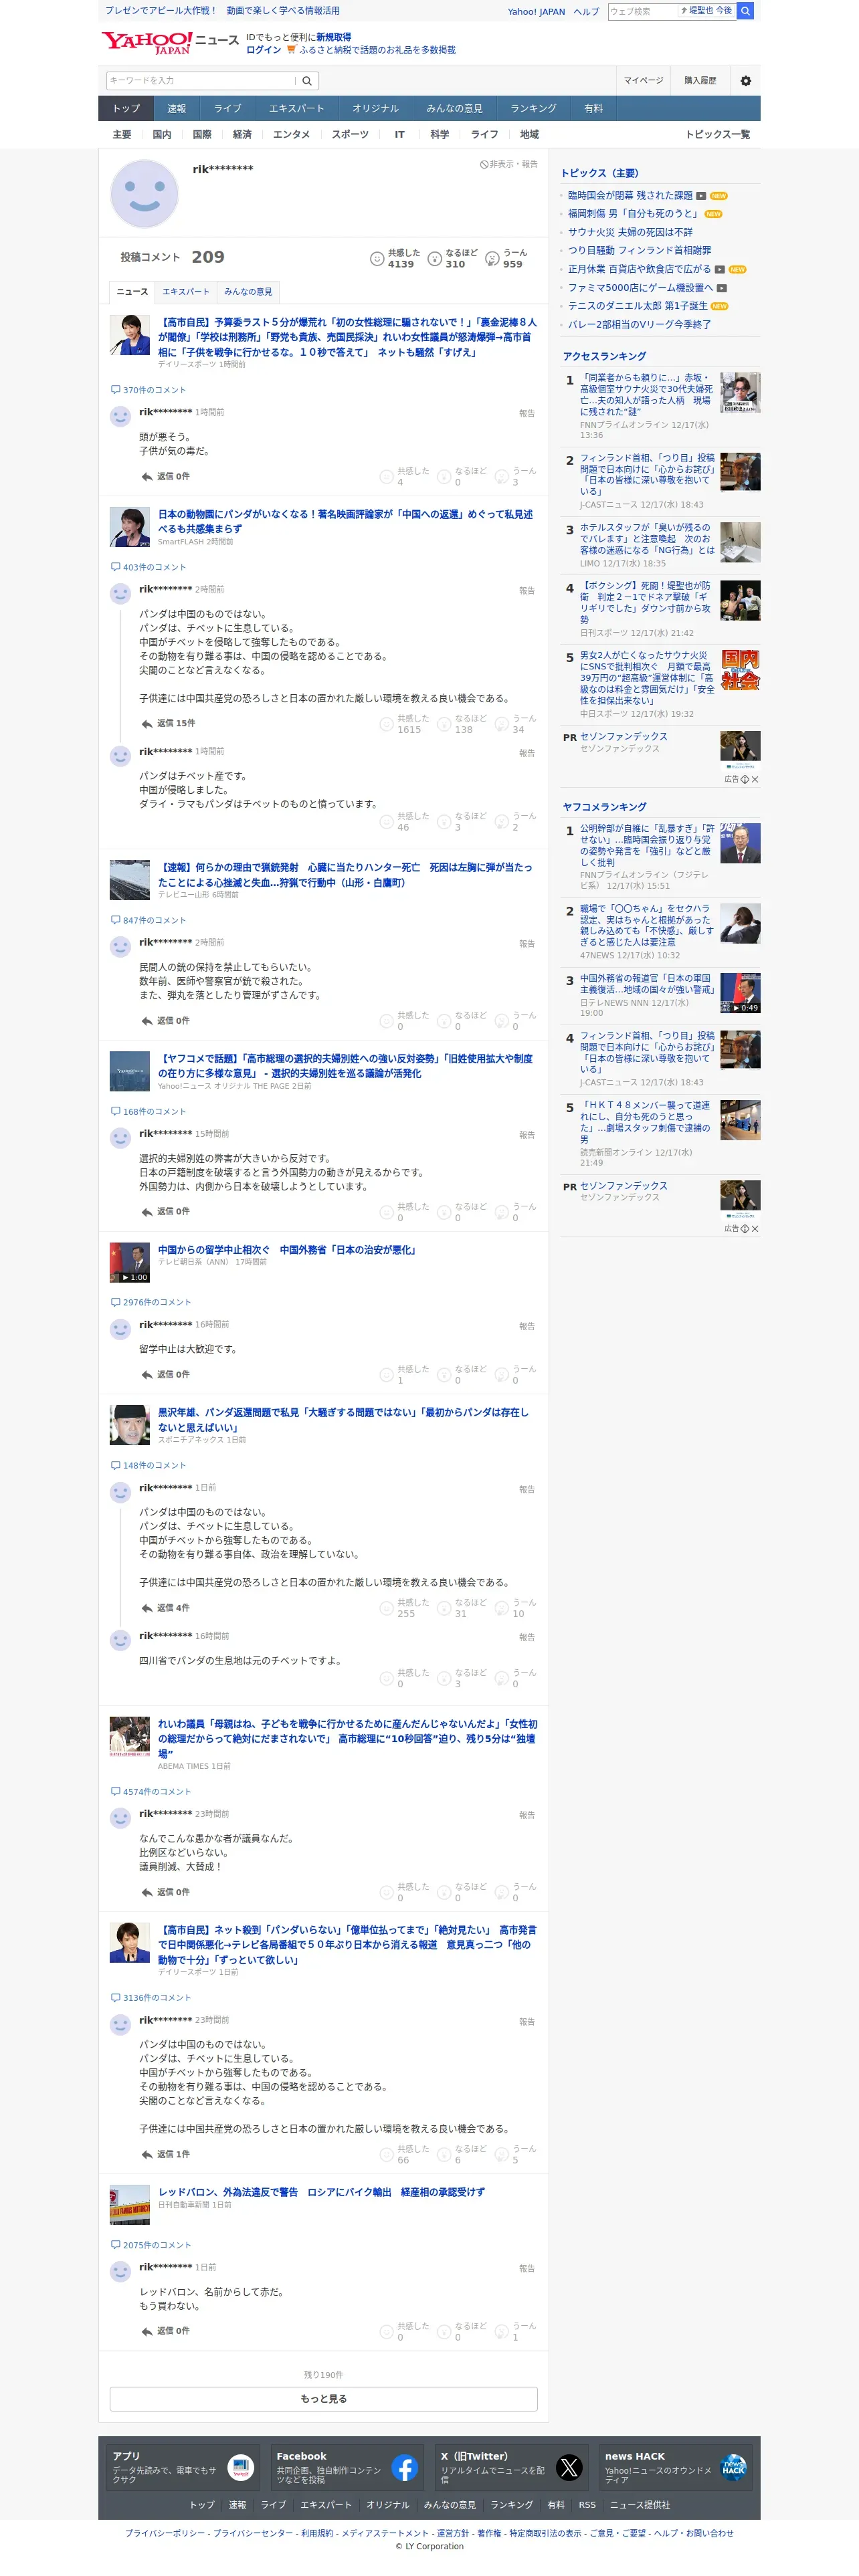Close the first ゼゾンファンデックス ad

coord(755,779)
